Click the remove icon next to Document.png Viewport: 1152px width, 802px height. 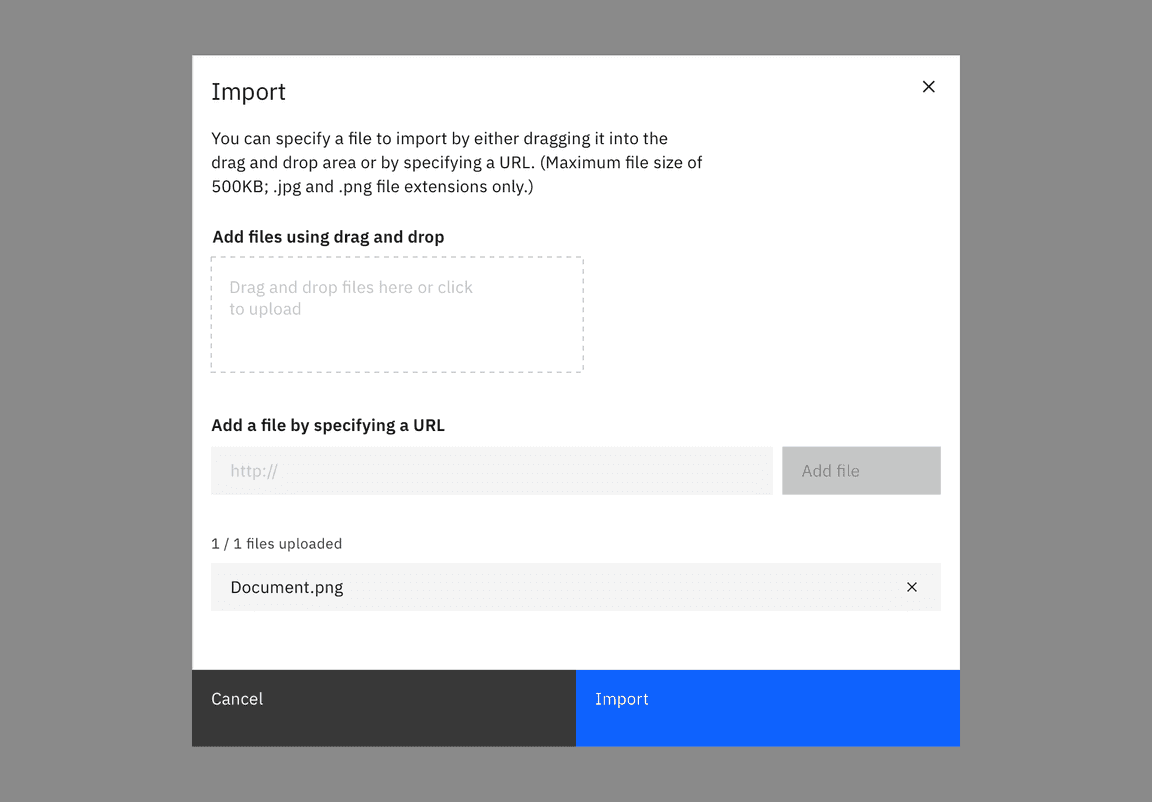point(912,587)
